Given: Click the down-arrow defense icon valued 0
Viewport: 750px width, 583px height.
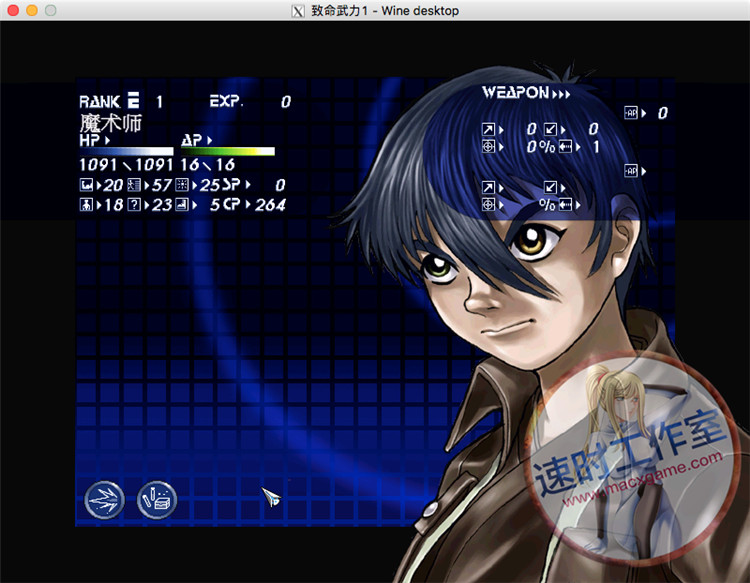Looking at the screenshot, I should 551,130.
